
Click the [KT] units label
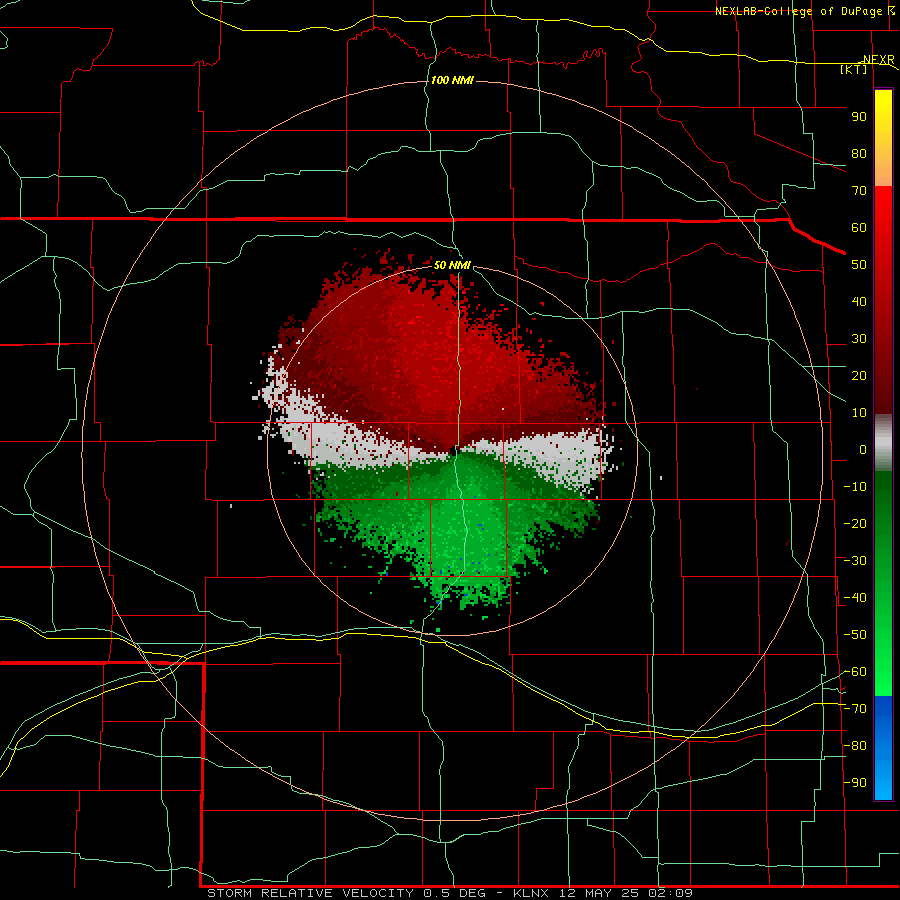(x=854, y=69)
